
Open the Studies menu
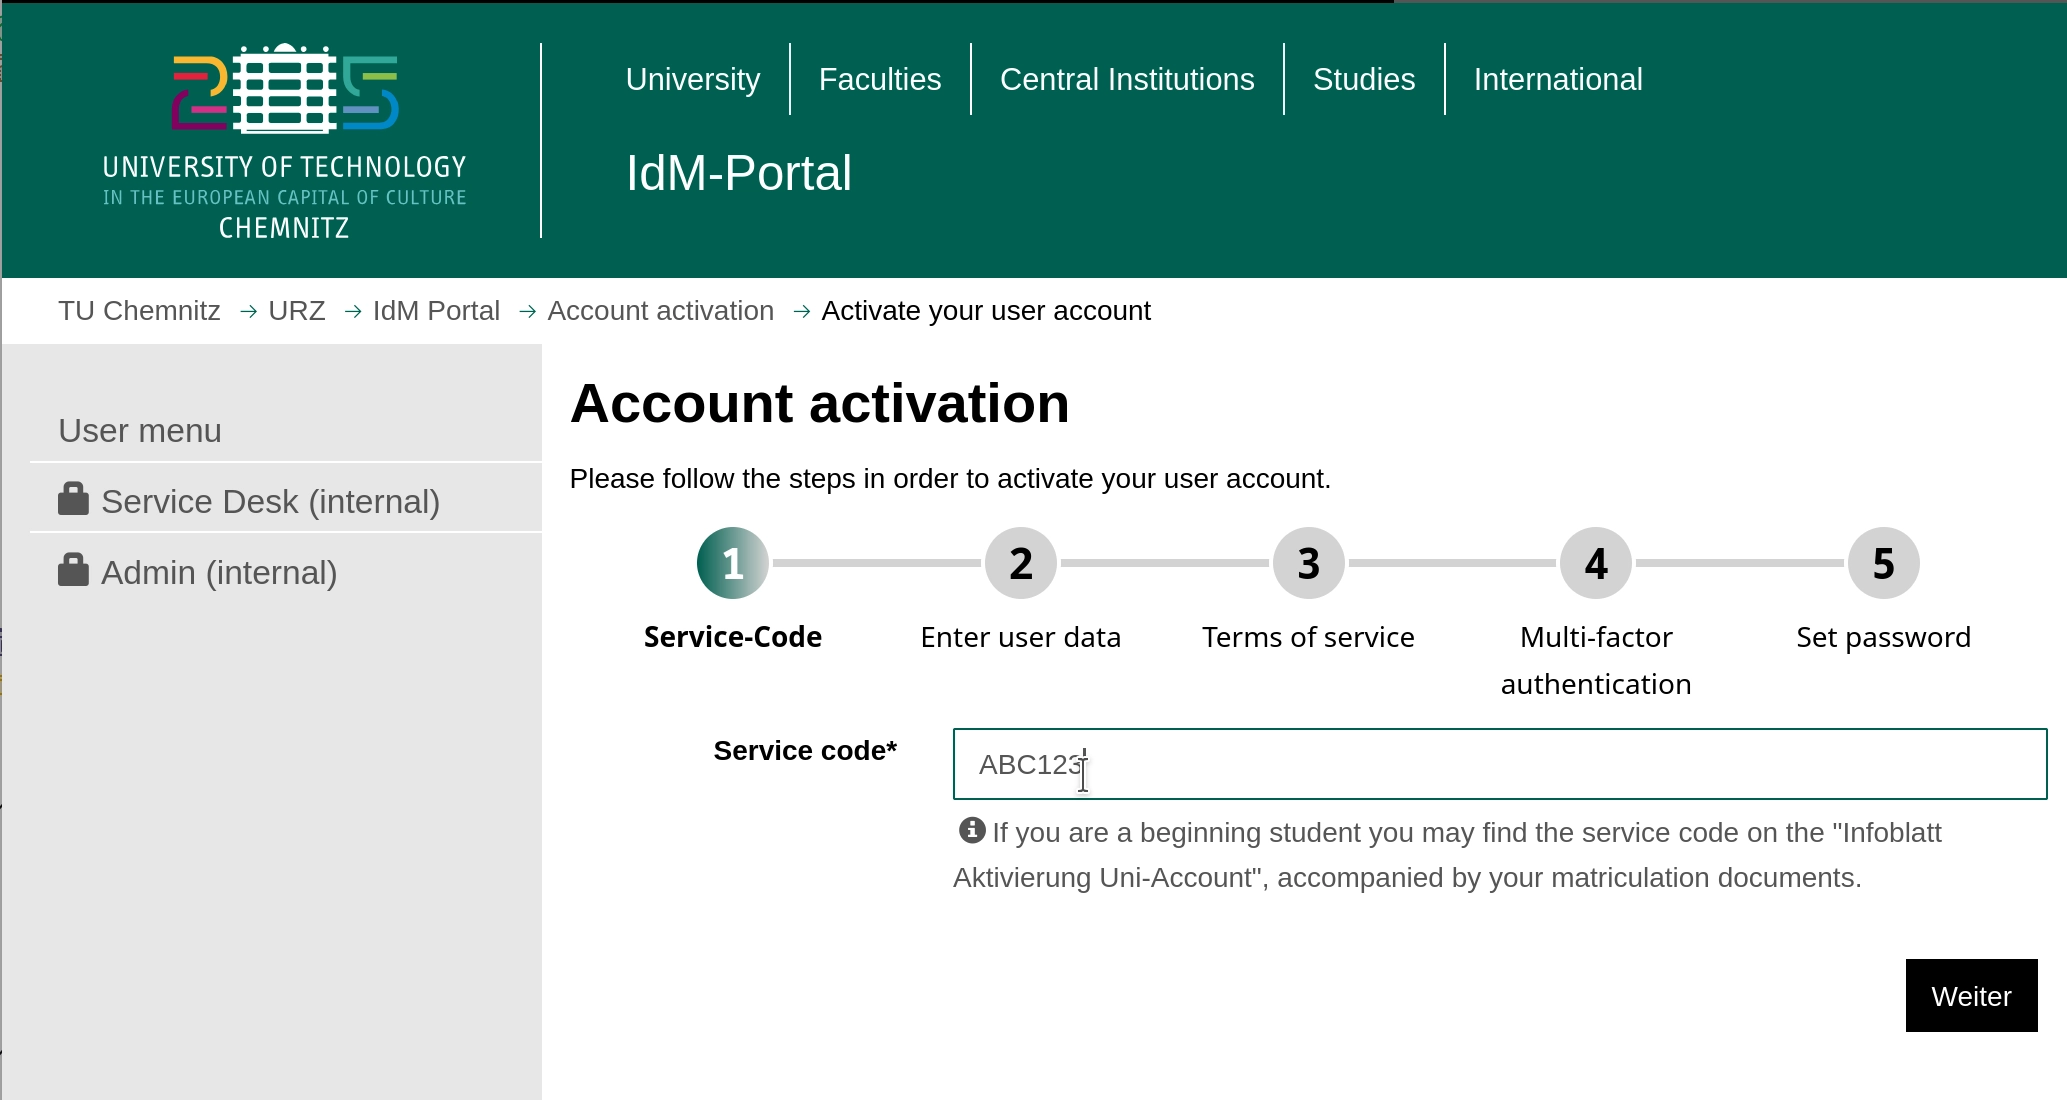point(1363,78)
